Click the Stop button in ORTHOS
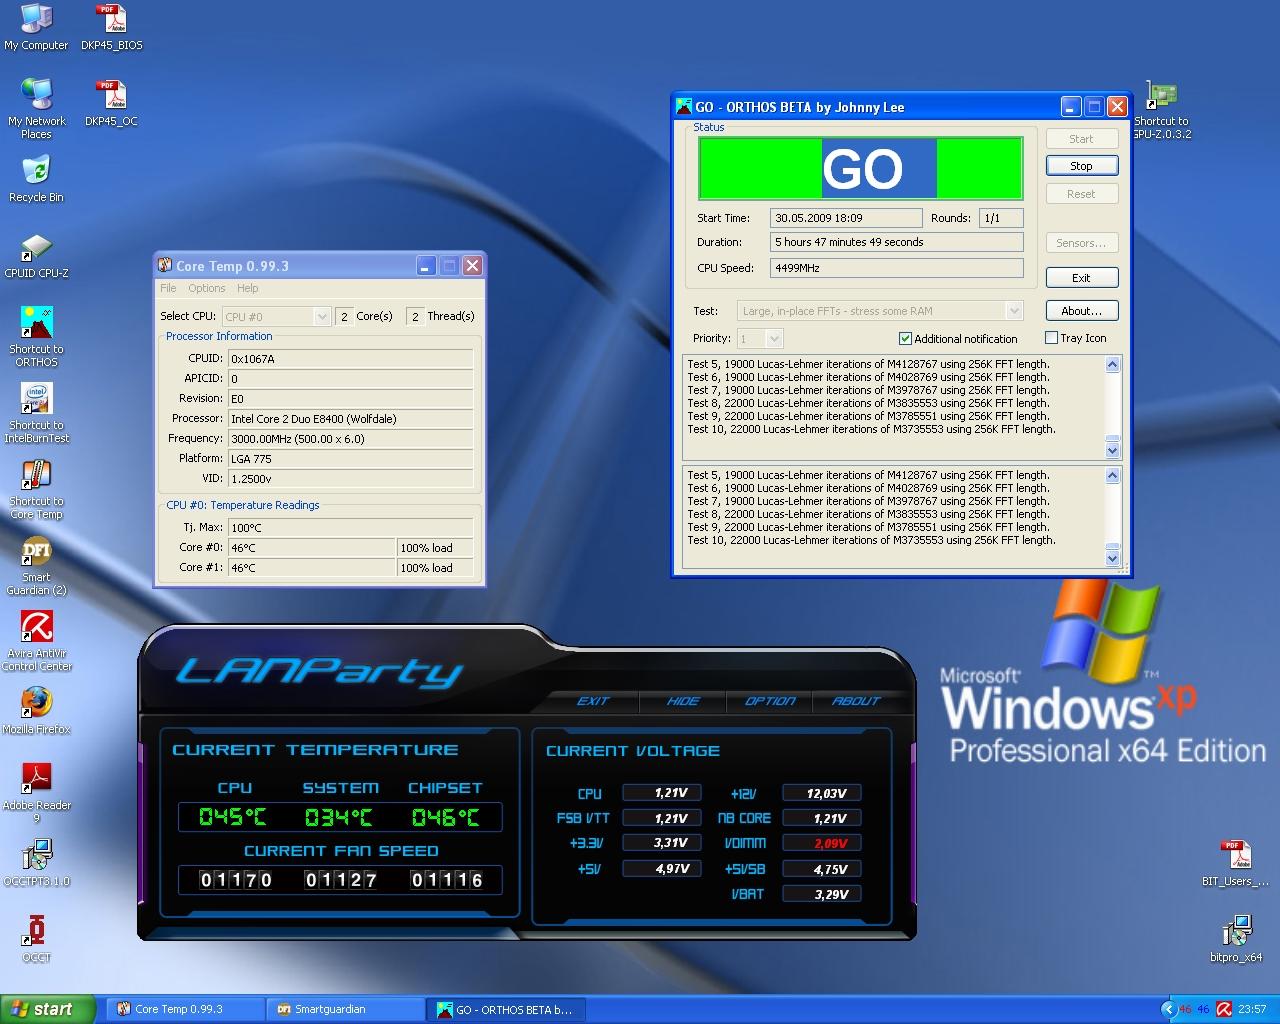The width and height of the screenshot is (1280, 1024). [1082, 166]
